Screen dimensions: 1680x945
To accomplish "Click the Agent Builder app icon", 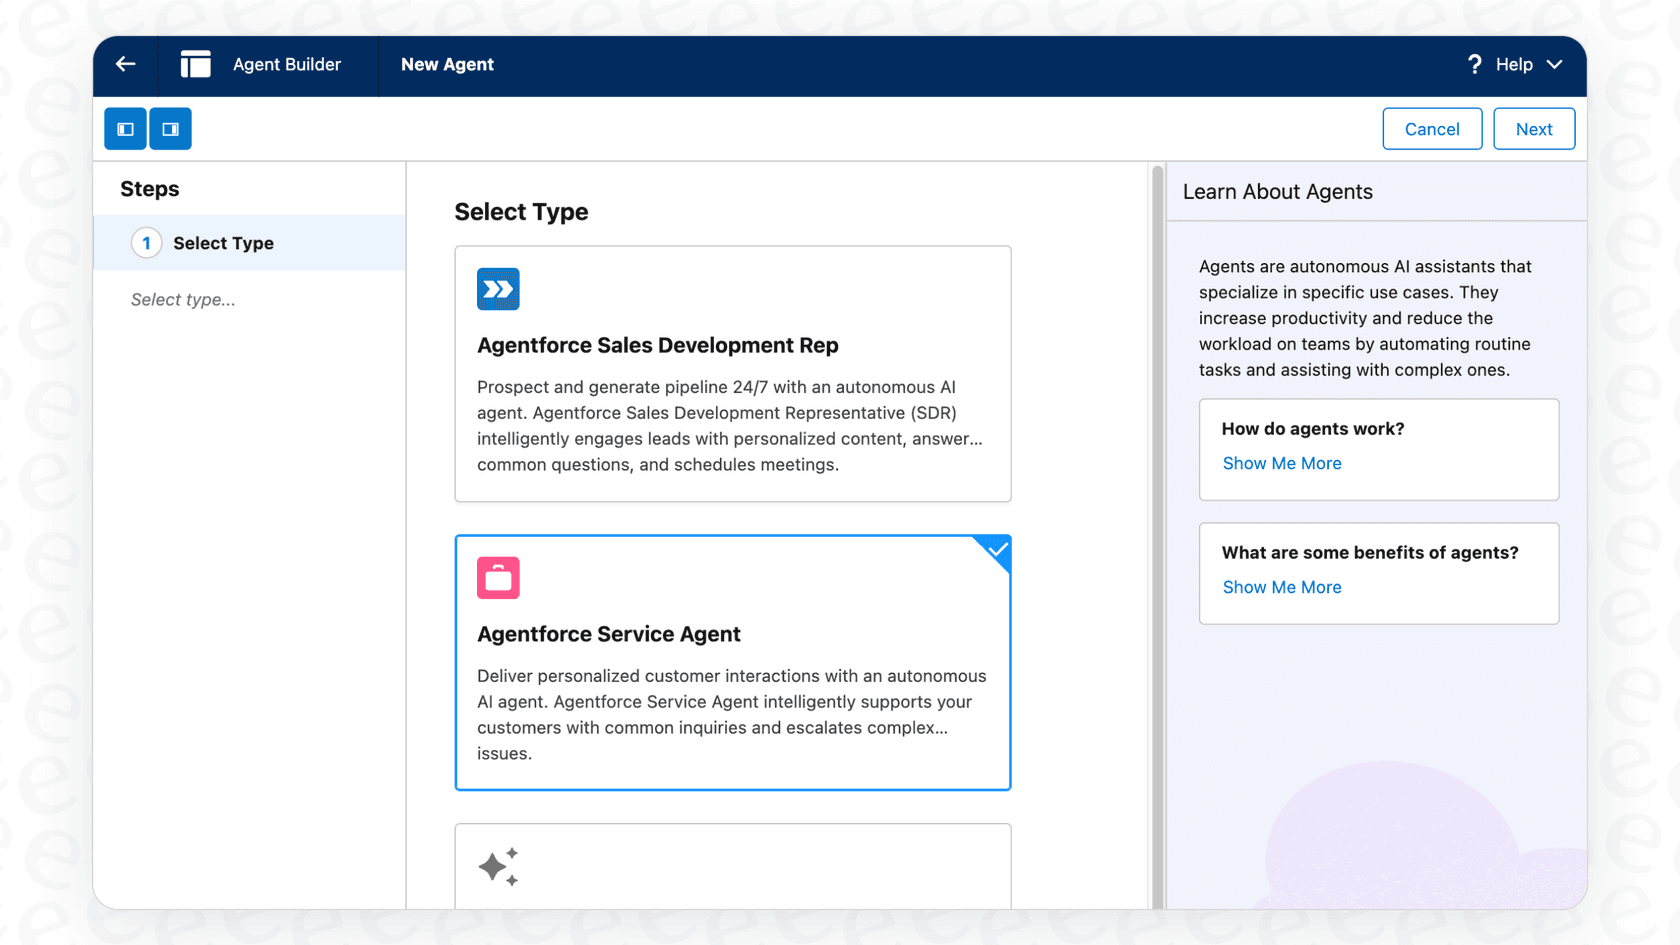I will (x=195, y=63).
